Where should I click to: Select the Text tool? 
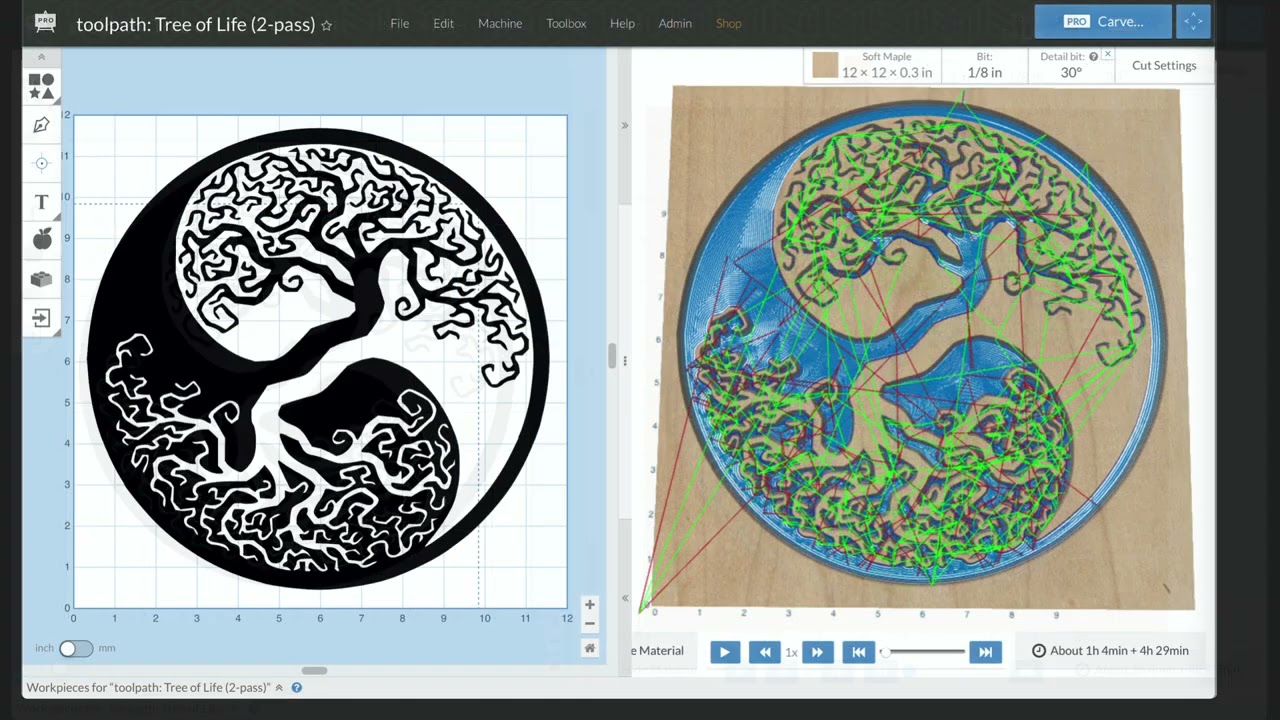point(41,202)
